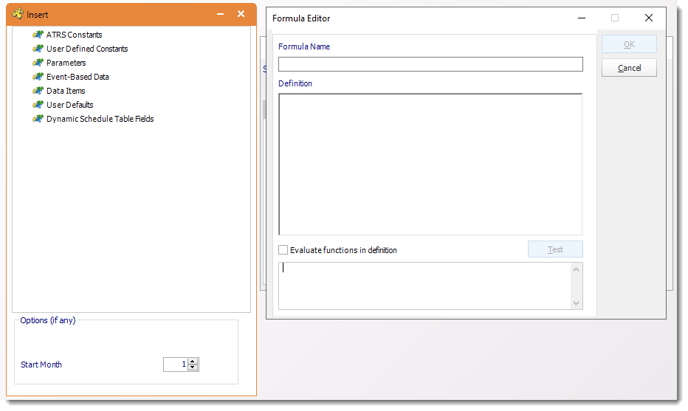
Task: Select User Defined Constants in the tree
Action: click(x=87, y=49)
